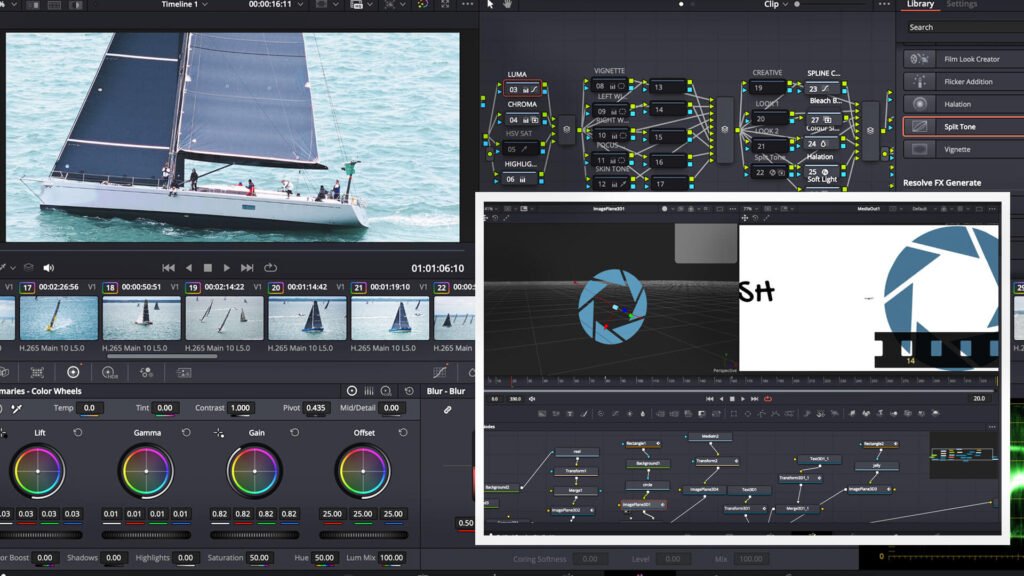Switch to the Library tab

(920, 5)
